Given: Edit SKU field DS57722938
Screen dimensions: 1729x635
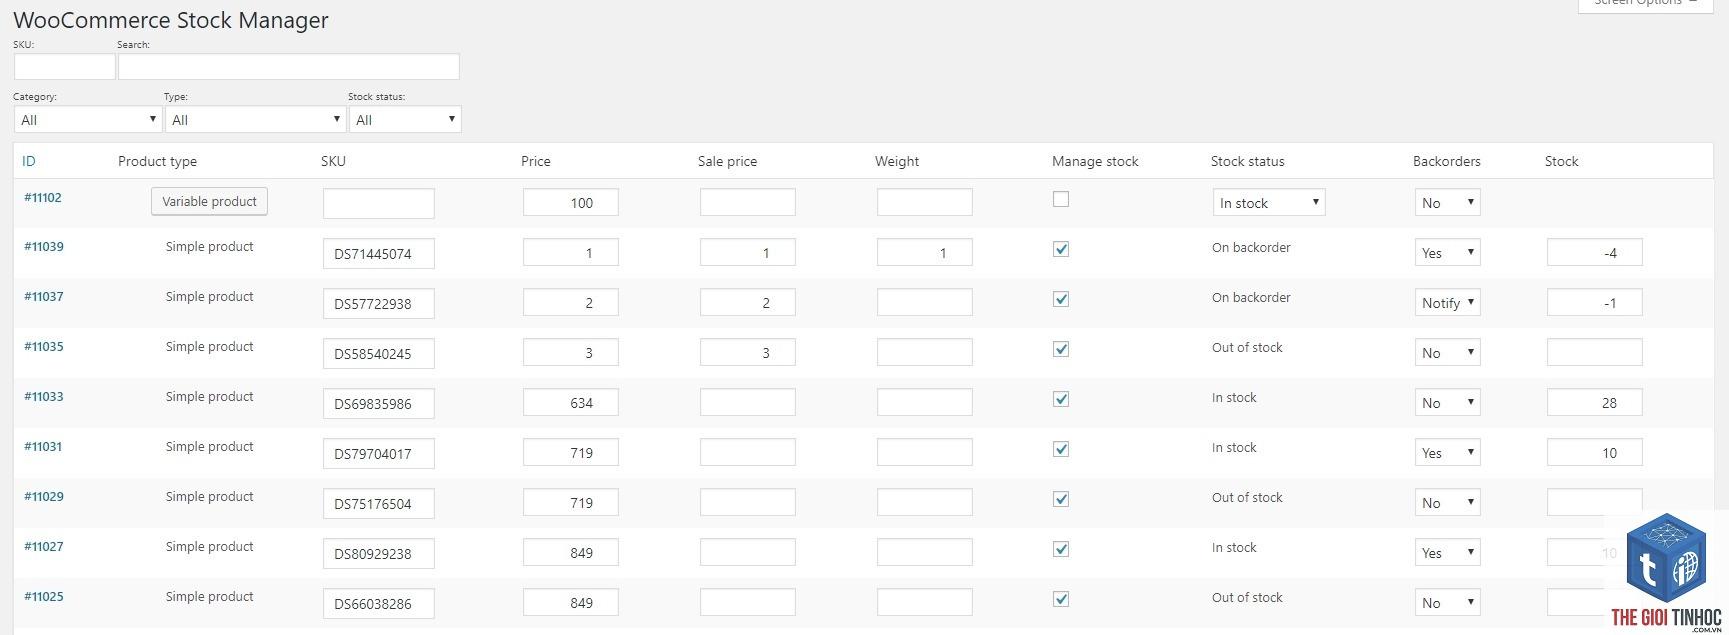Looking at the screenshot, I should coord(379,303).
